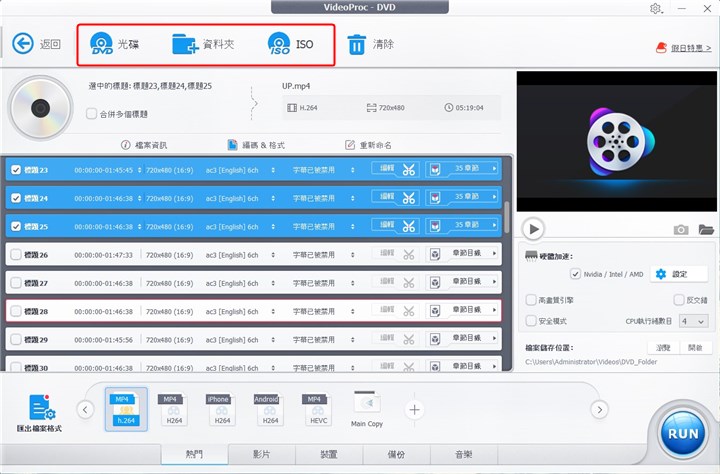Expand 35 章節 chapters for 標題23
This screenshot has height=474, width=720.
(494, 169)
